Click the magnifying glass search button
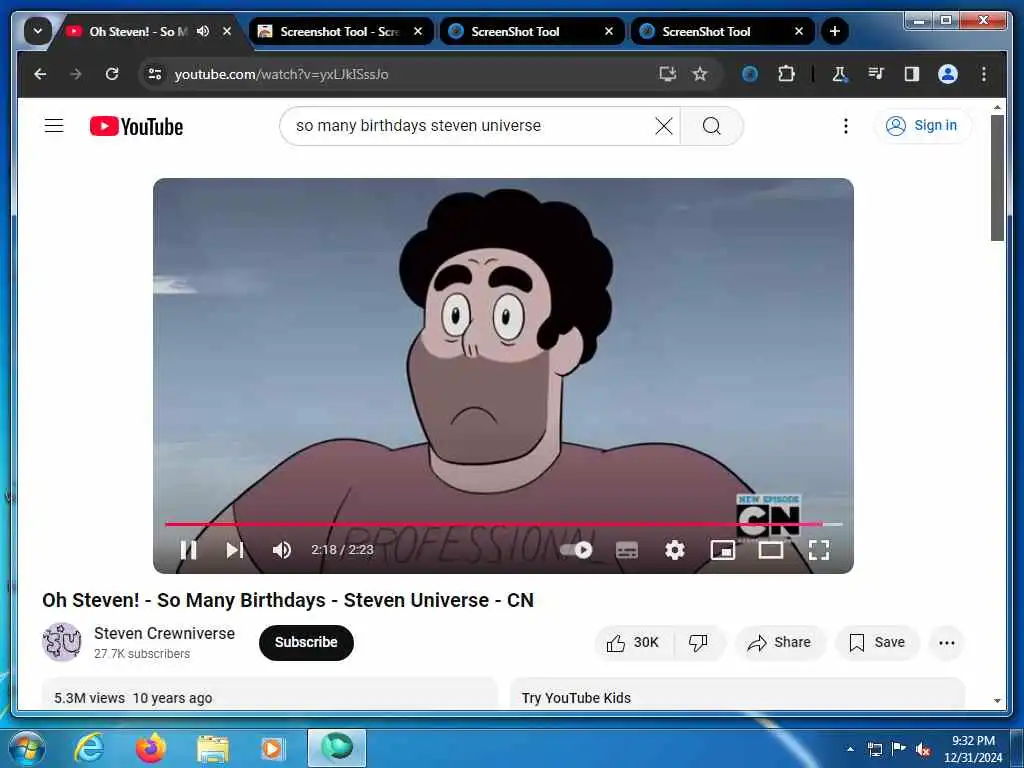 point(712,125)
